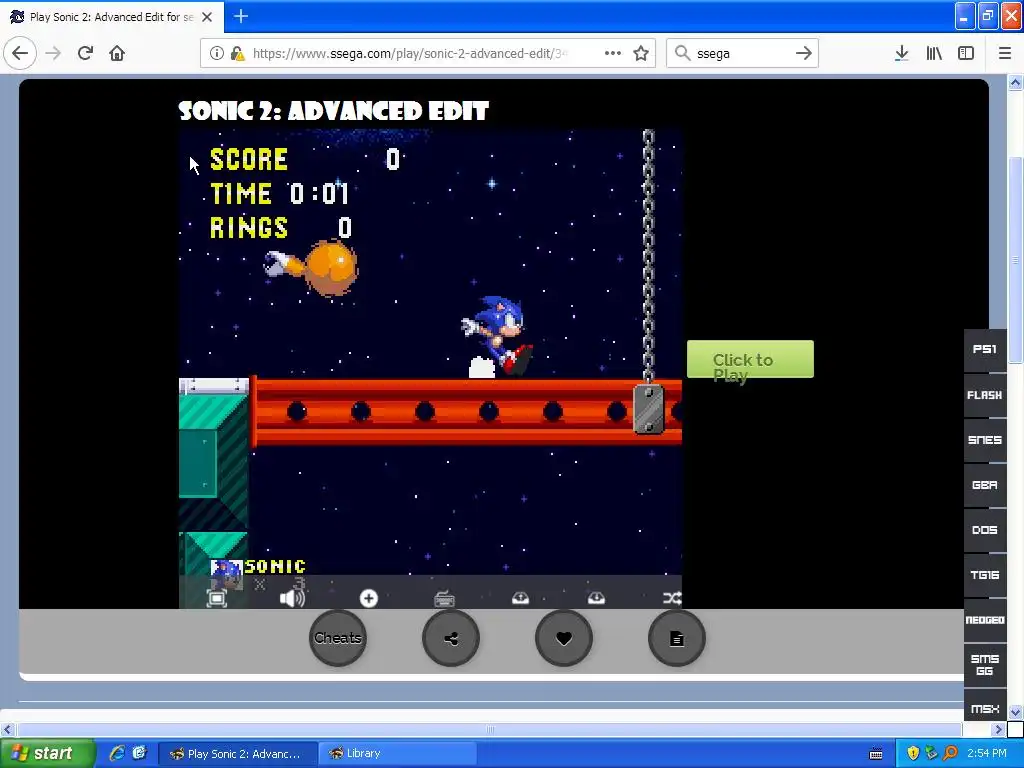The height and width of the screenshot is (768, 1024).
Task: Open the GBA sidebar tab
Action: 985,485
